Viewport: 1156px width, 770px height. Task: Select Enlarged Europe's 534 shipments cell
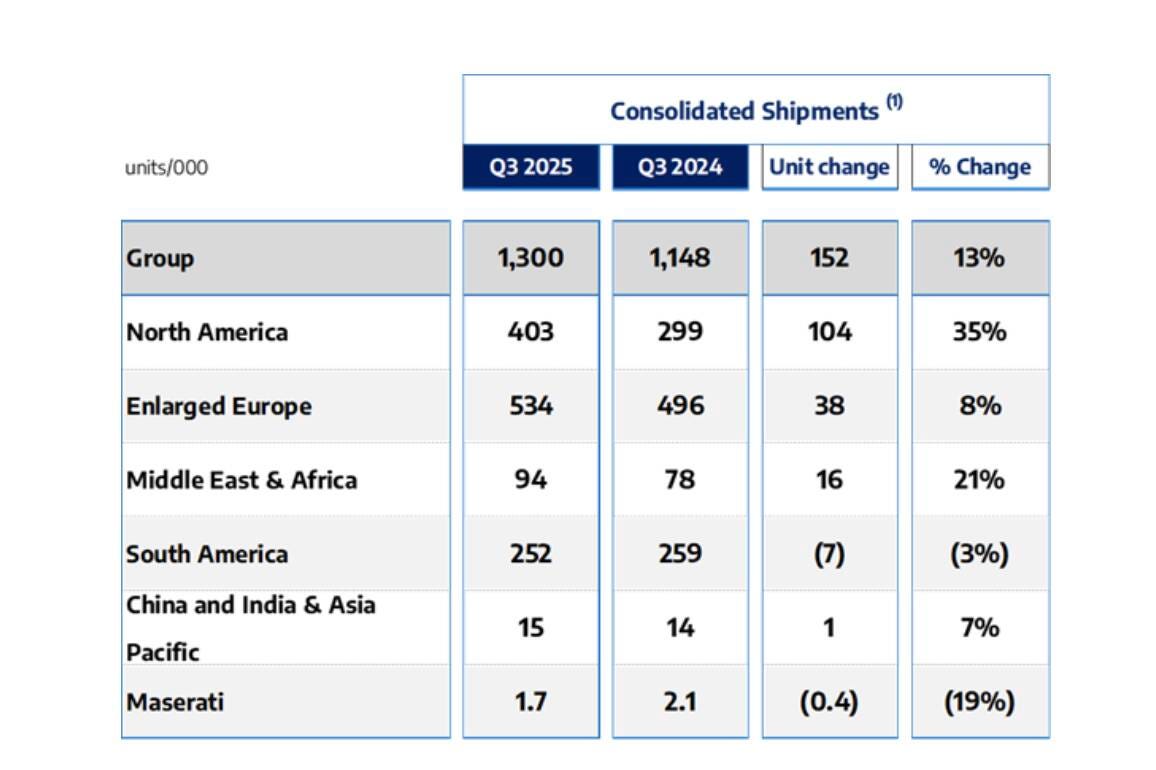coord(530,406)
